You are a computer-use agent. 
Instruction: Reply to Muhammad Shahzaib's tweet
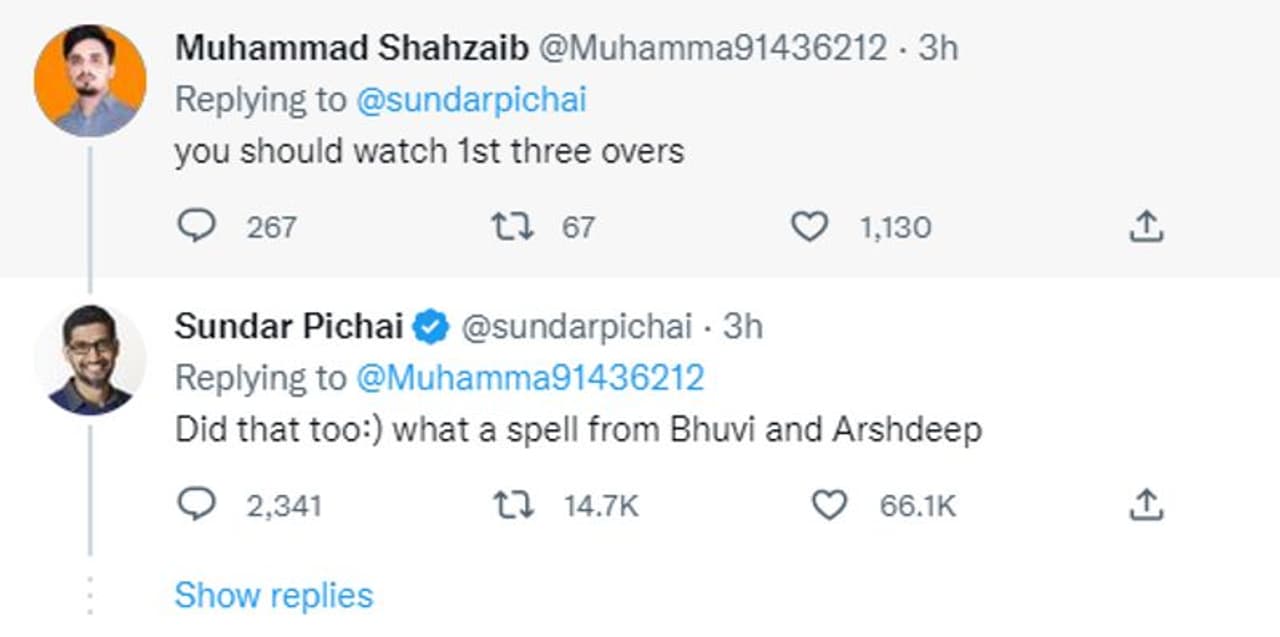coord(197,227)
